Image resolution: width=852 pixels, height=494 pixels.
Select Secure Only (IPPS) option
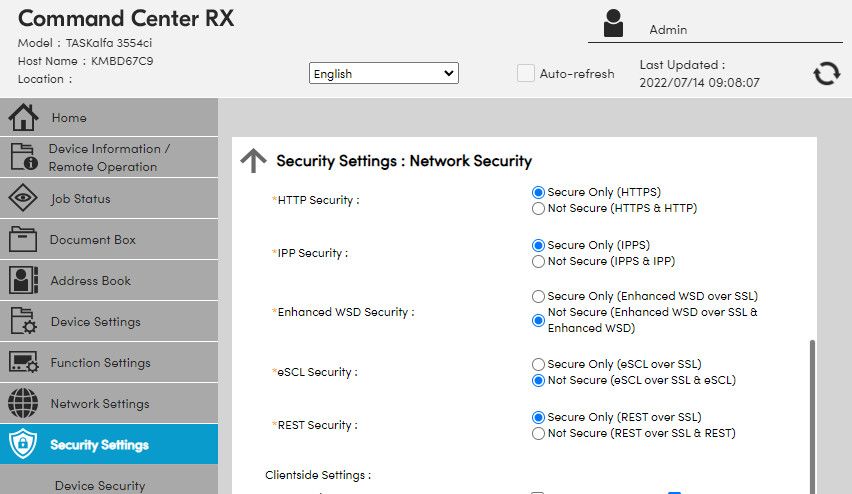point(538,246)
